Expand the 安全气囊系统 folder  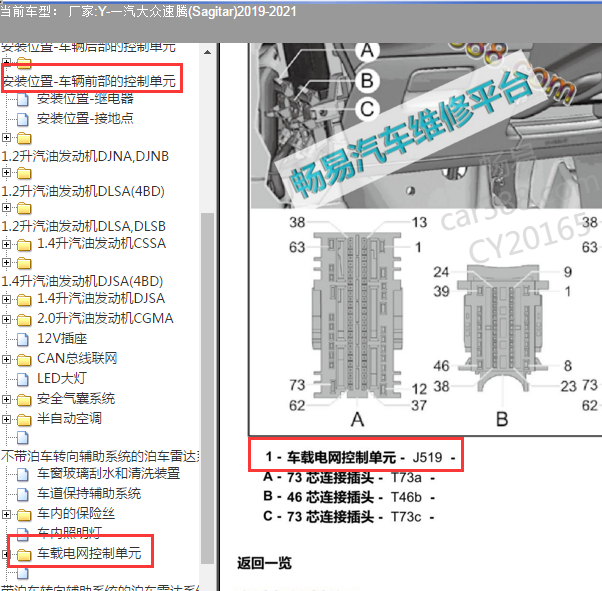pyautogui.click(x=6, y=399)
